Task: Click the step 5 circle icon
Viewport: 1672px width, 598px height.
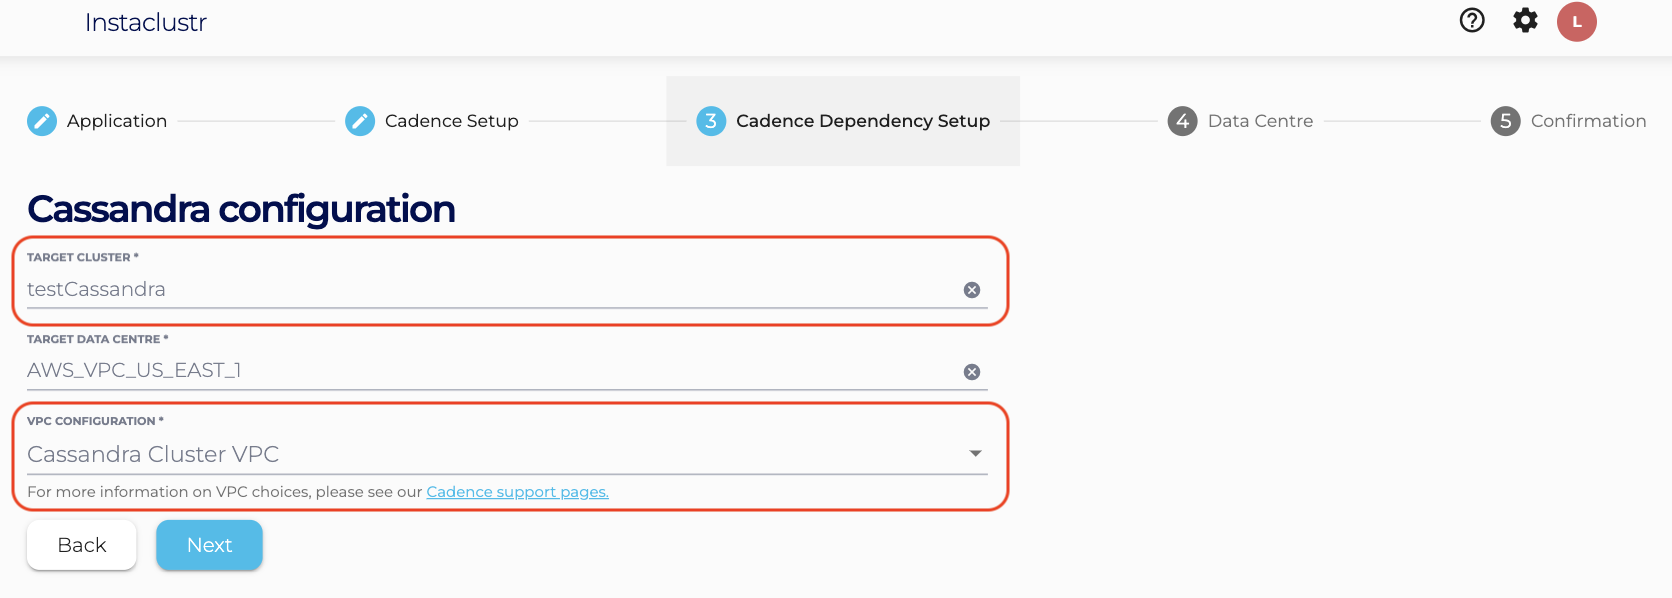Action: (1505, 121)
